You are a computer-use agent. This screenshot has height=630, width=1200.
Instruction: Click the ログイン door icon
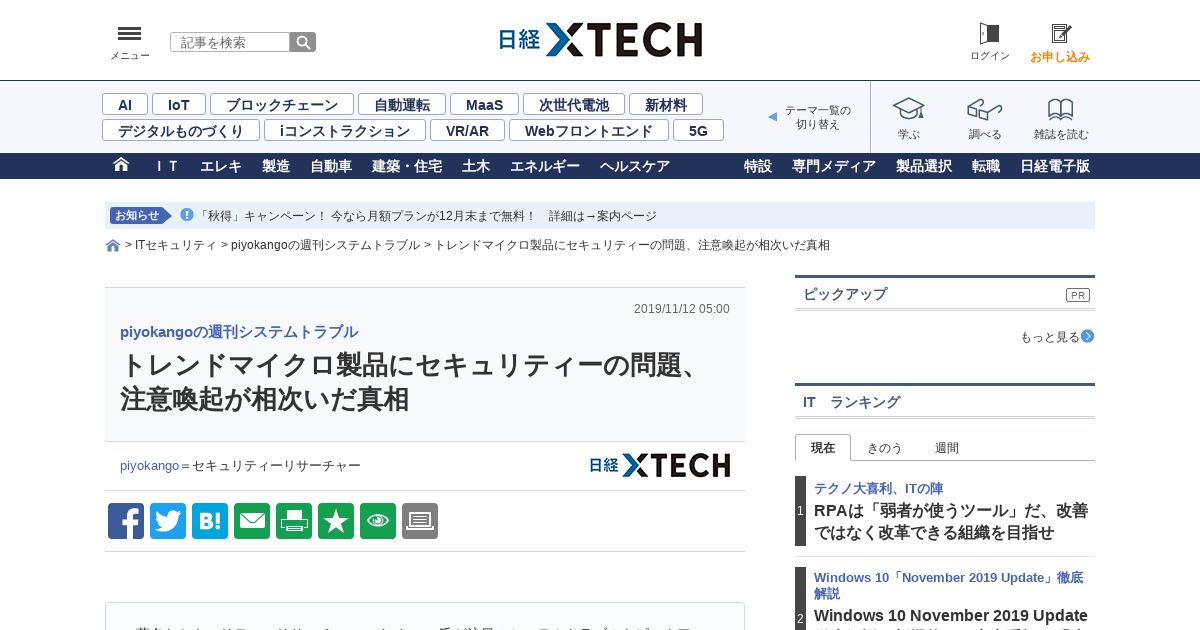(989, 34)
